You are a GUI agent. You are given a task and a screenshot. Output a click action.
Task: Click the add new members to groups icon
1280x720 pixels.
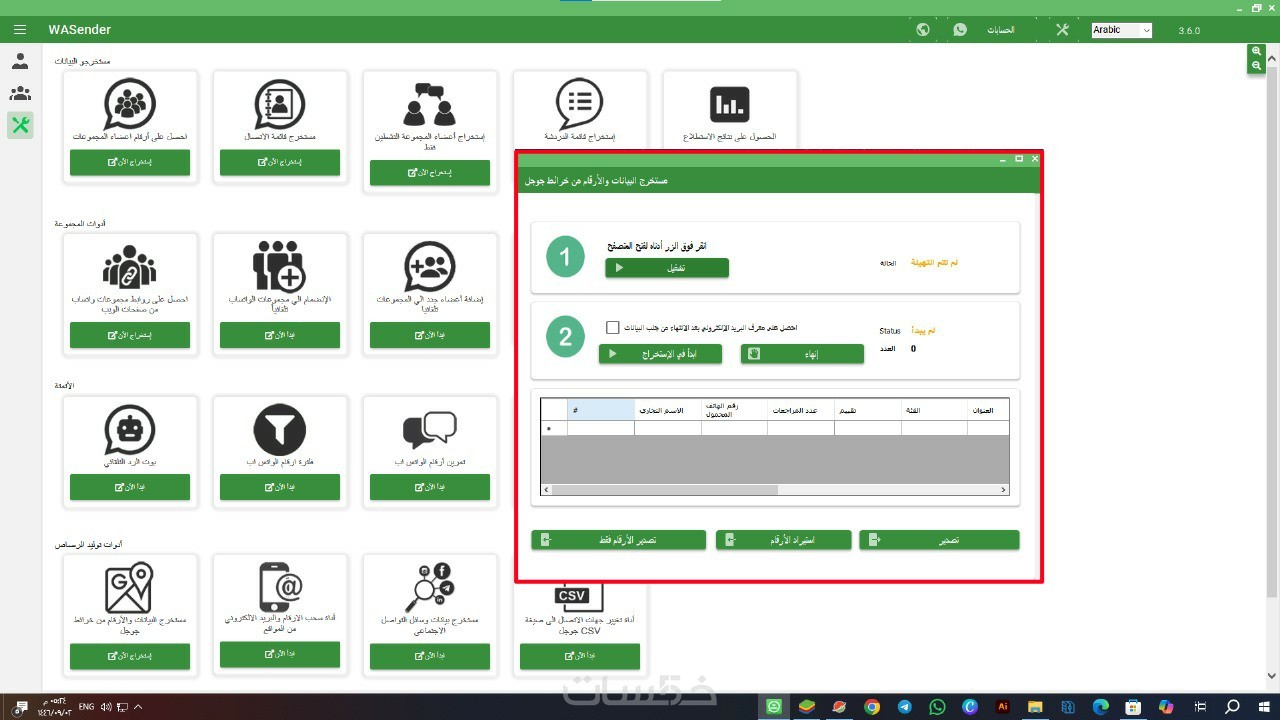[430, 267]
